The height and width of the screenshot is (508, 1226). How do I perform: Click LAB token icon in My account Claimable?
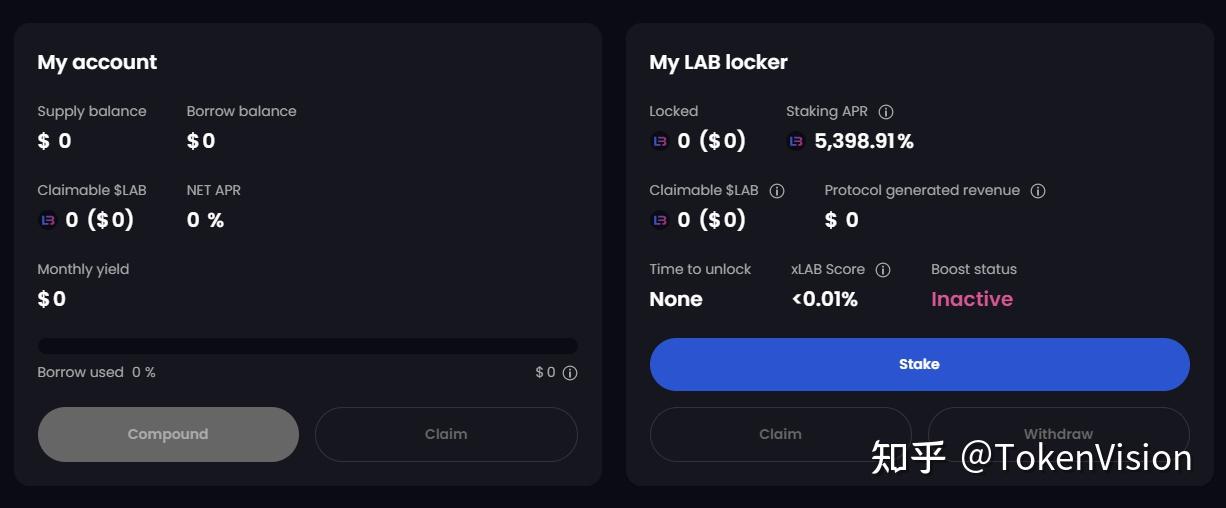pos(48,220)
